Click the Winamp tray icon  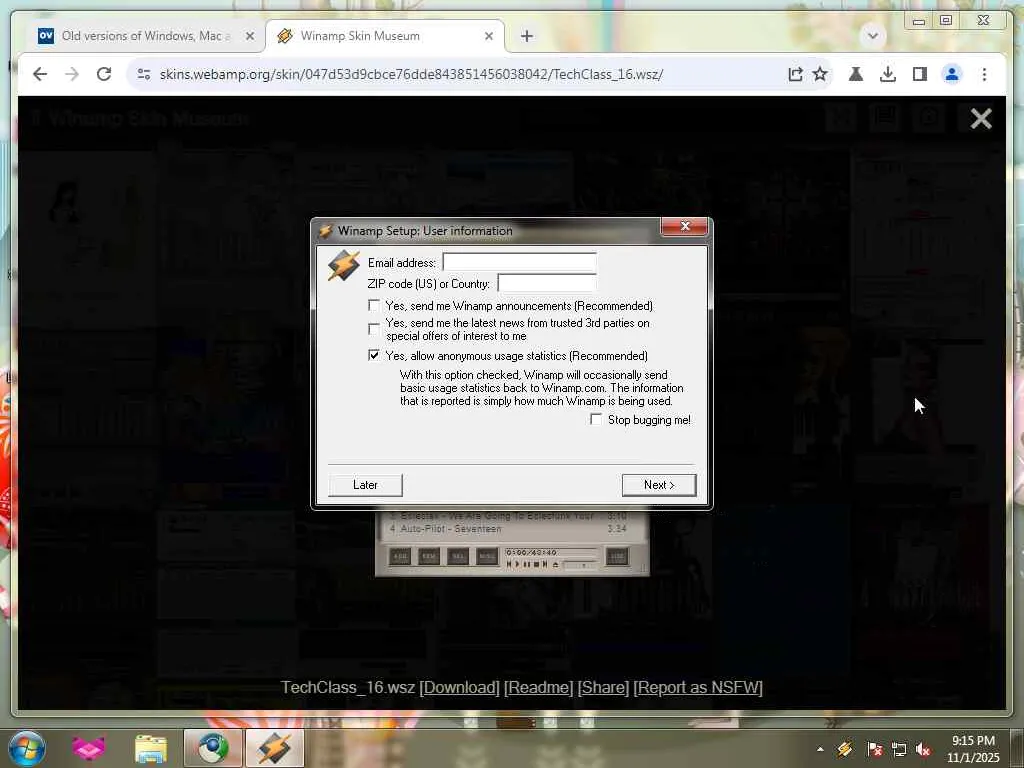point(845,749)
